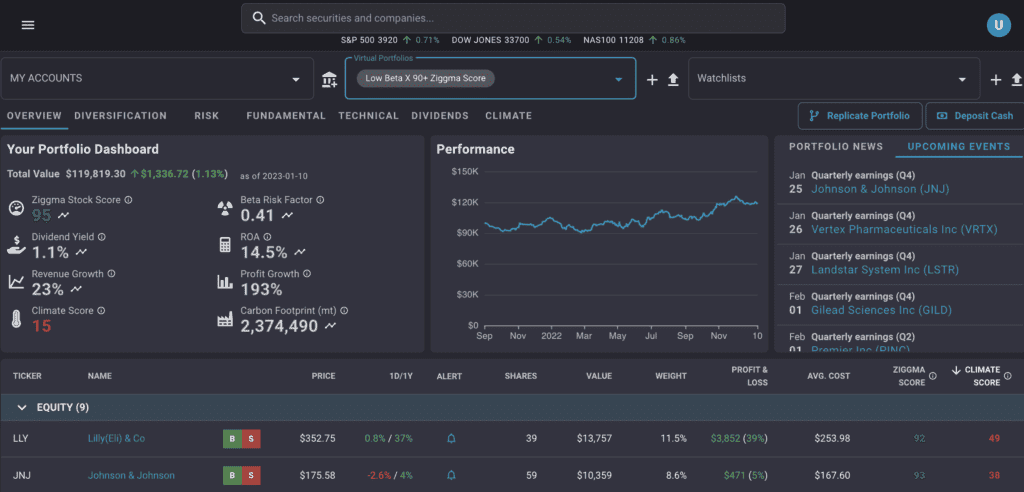
Task: Open the Watchlists dropdown
Action: [x=834, y=78]
